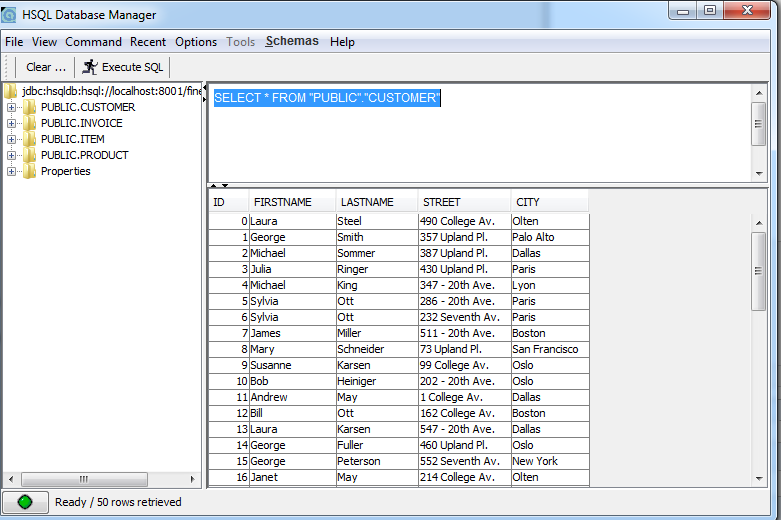Click tree panel horizontal scroll left arrow
This screenshot has width=781, height=520.
coord(11,480)
